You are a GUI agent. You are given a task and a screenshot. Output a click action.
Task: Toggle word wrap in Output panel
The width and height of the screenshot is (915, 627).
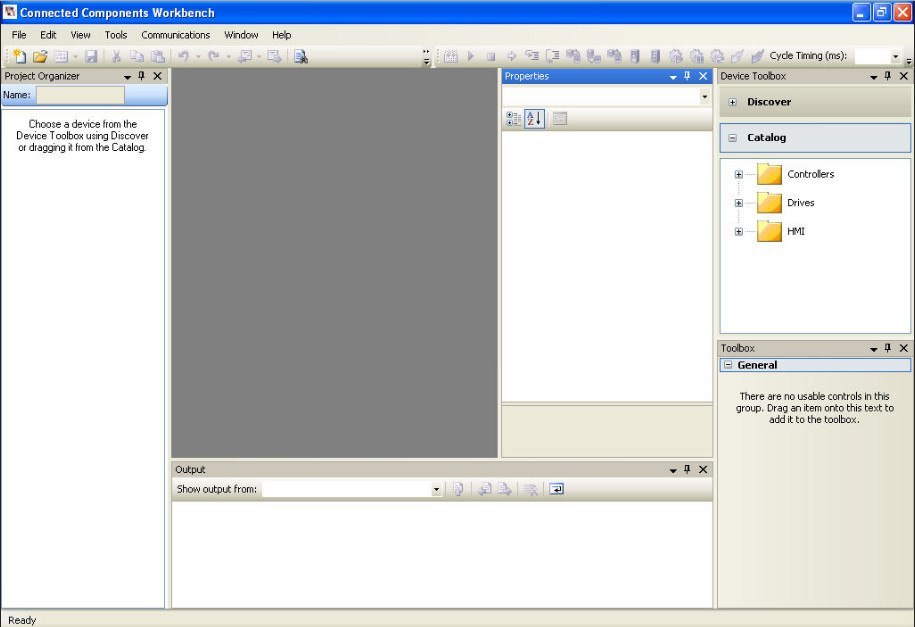tap(557, 489)
